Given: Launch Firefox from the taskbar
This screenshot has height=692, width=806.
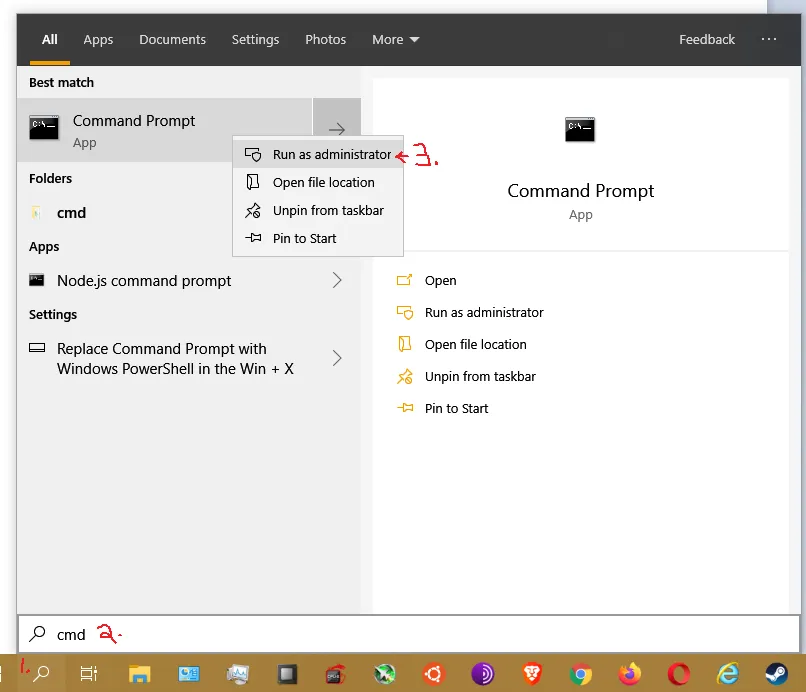Looking at the screenshot, I should [630, 674].
